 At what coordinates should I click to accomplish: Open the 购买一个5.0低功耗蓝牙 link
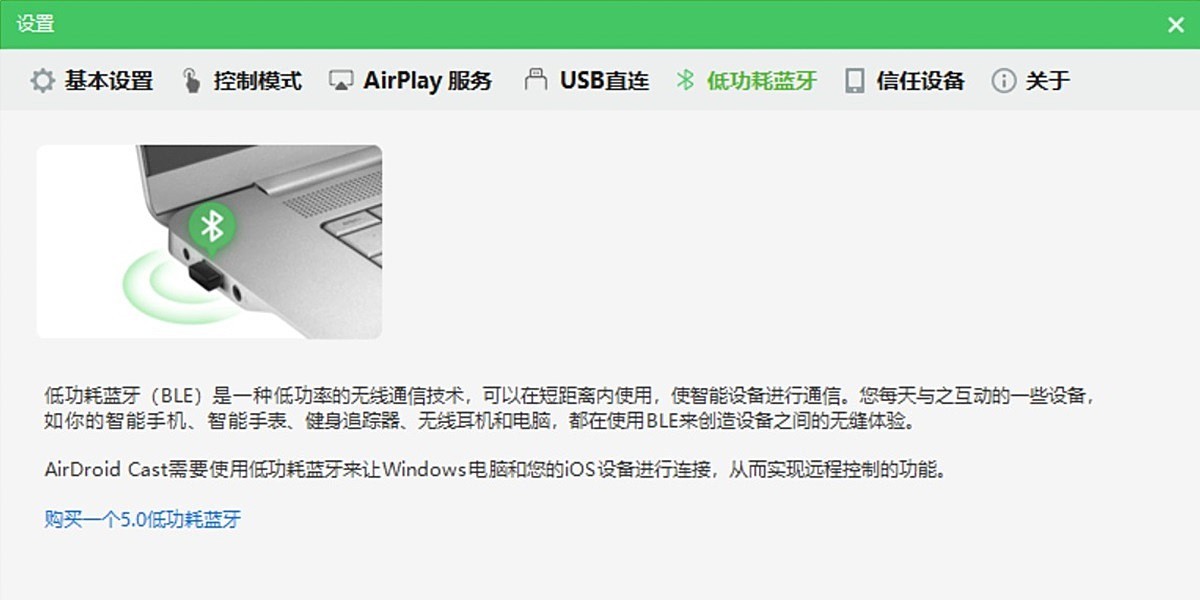[x=143, y=519]
